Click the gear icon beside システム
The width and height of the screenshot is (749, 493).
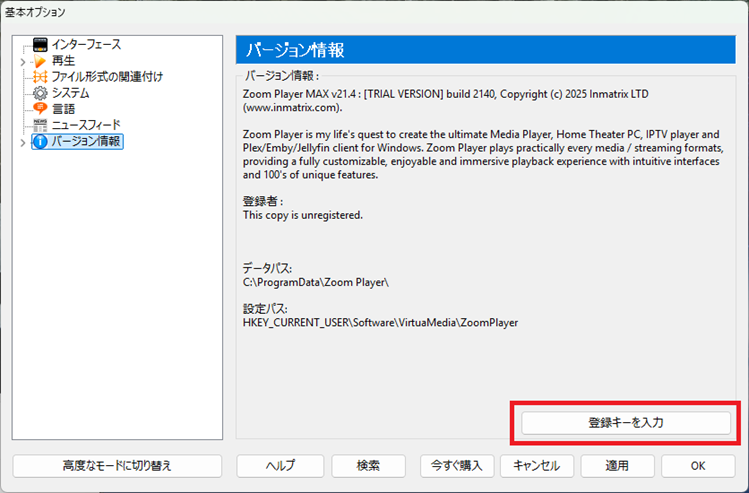40,93
